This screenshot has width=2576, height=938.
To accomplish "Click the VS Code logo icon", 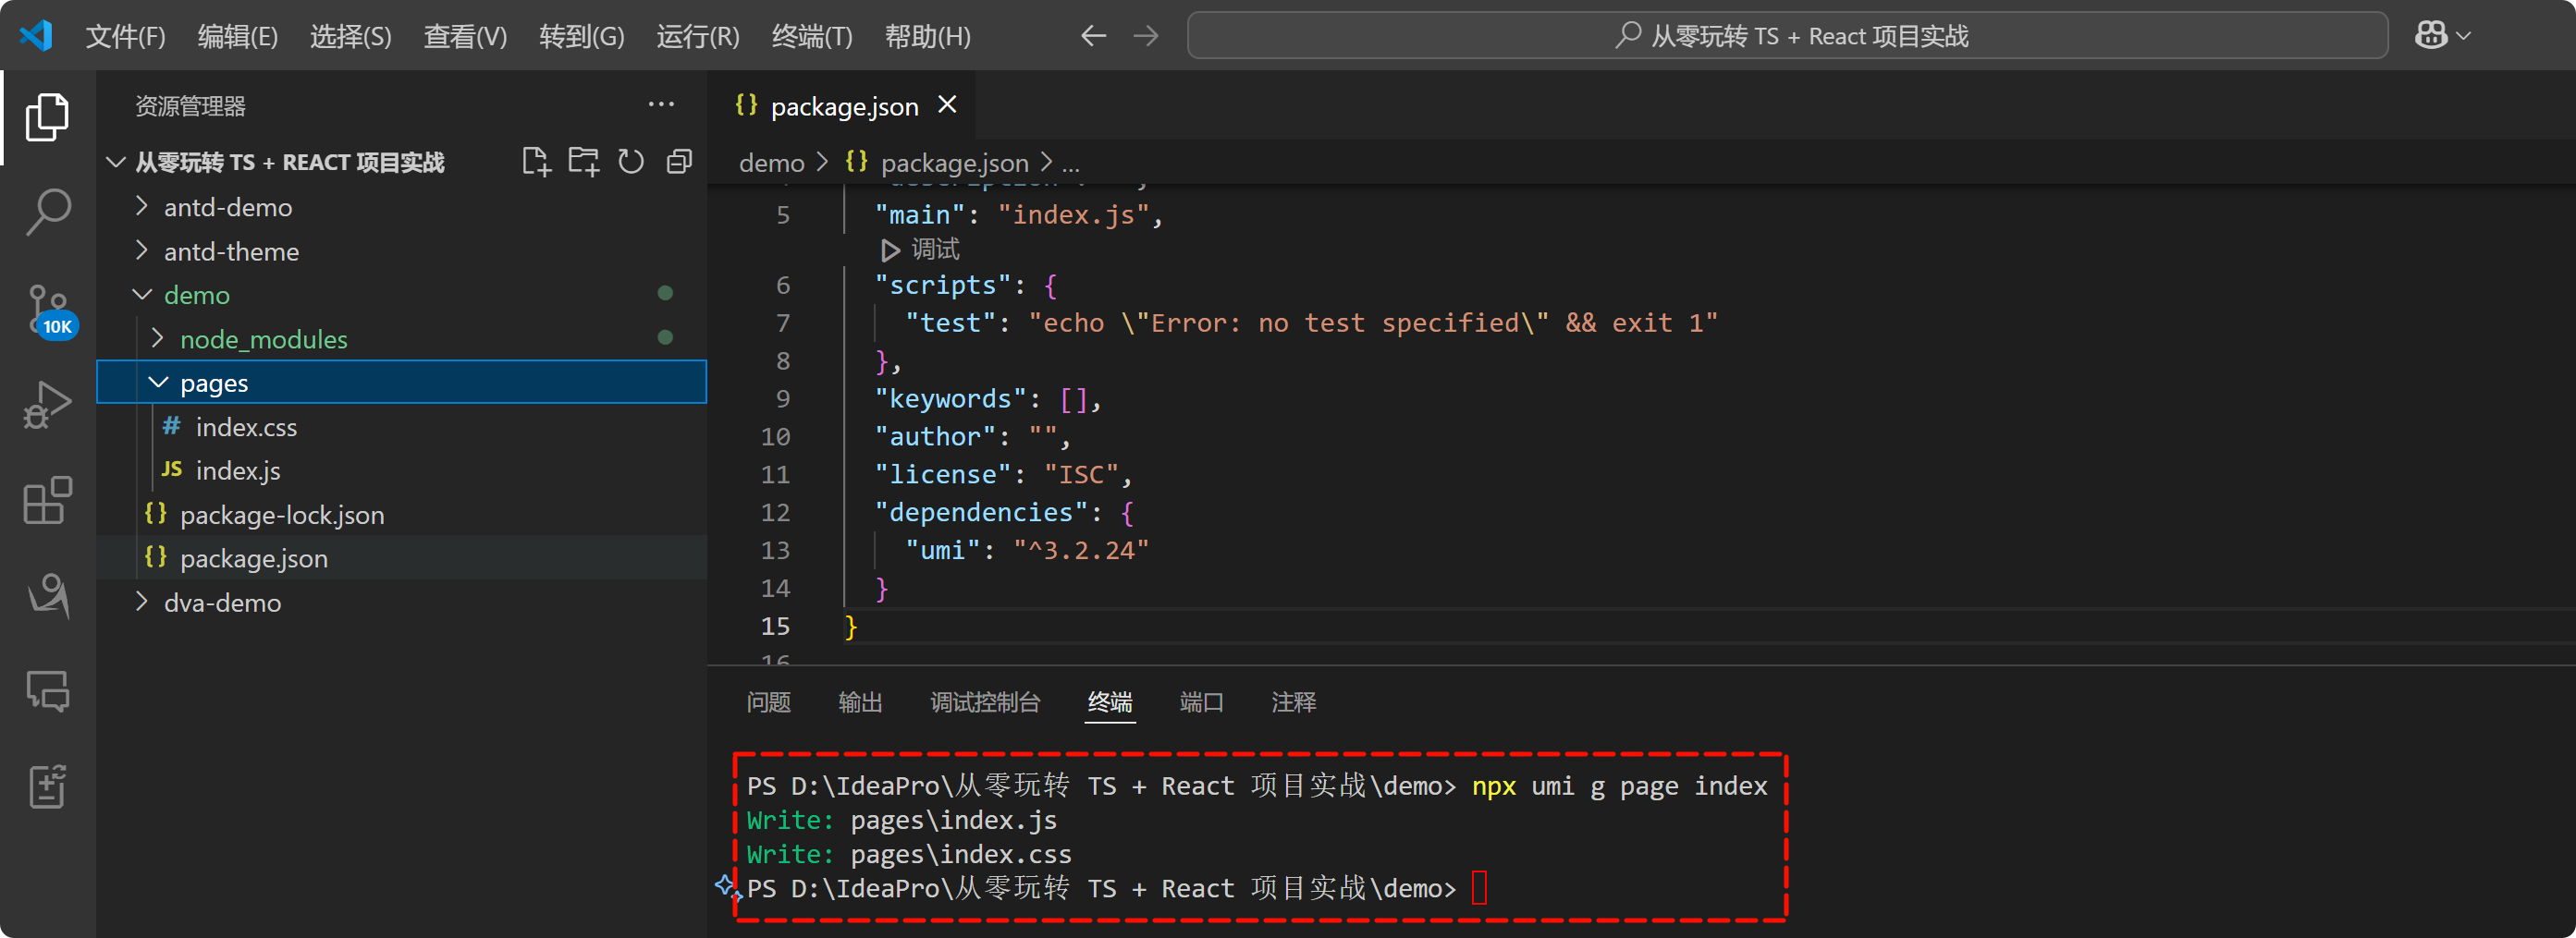I will pyautogui.click(x=36, y=36).
